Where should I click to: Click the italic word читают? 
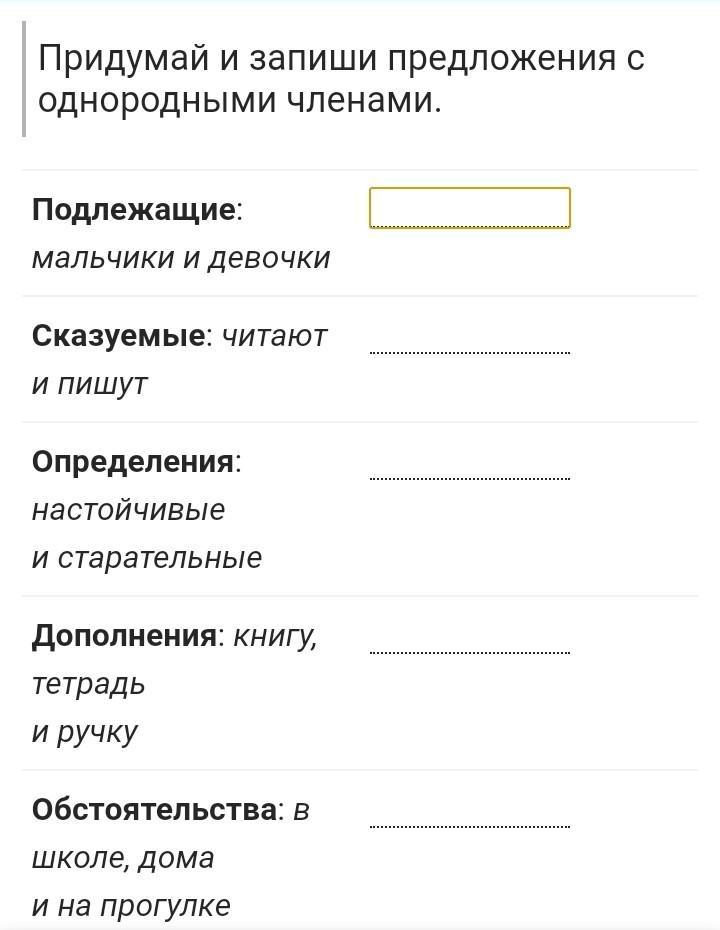click(274, 336)
